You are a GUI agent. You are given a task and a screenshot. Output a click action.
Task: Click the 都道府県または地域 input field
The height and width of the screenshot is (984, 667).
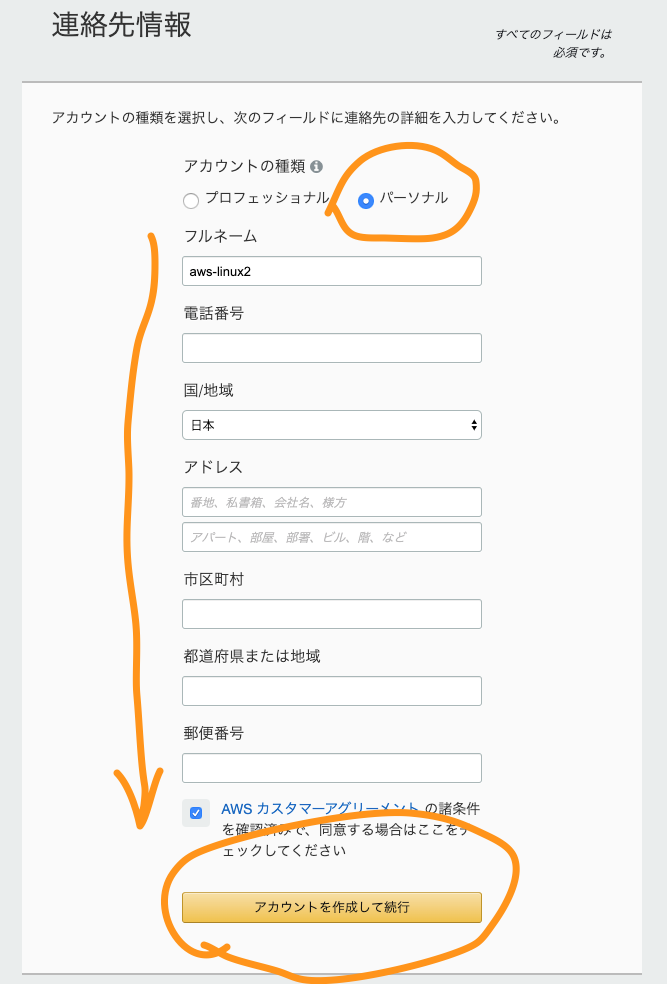tap(332, 691)
